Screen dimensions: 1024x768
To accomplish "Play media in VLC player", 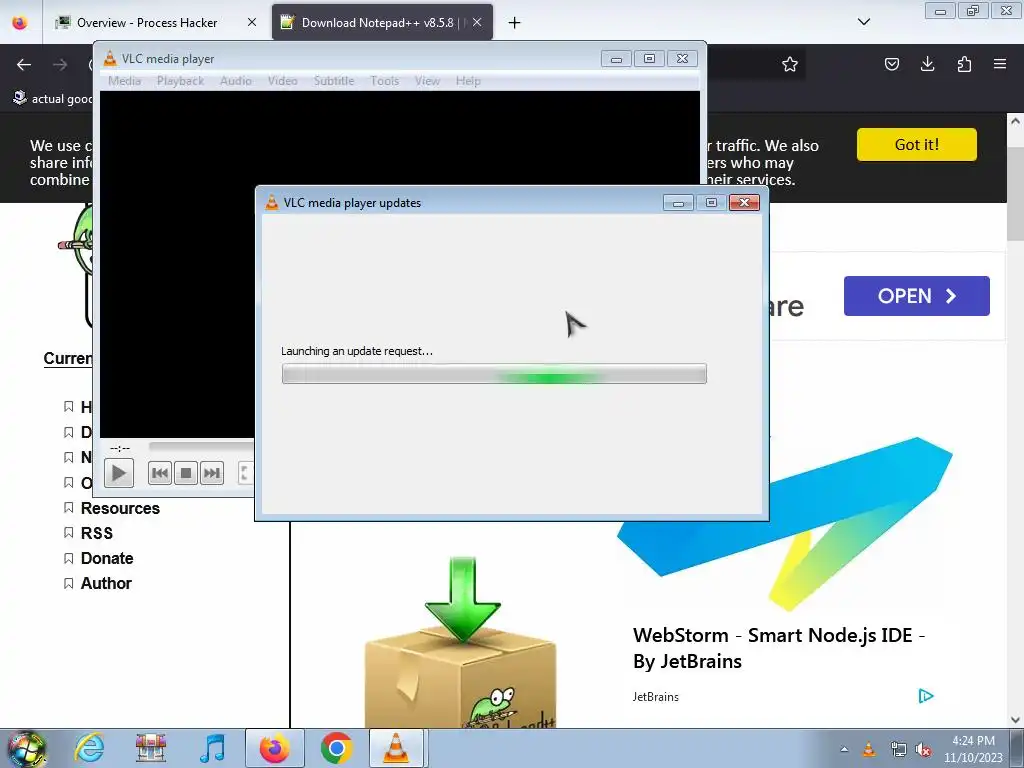I will point(118,473).
